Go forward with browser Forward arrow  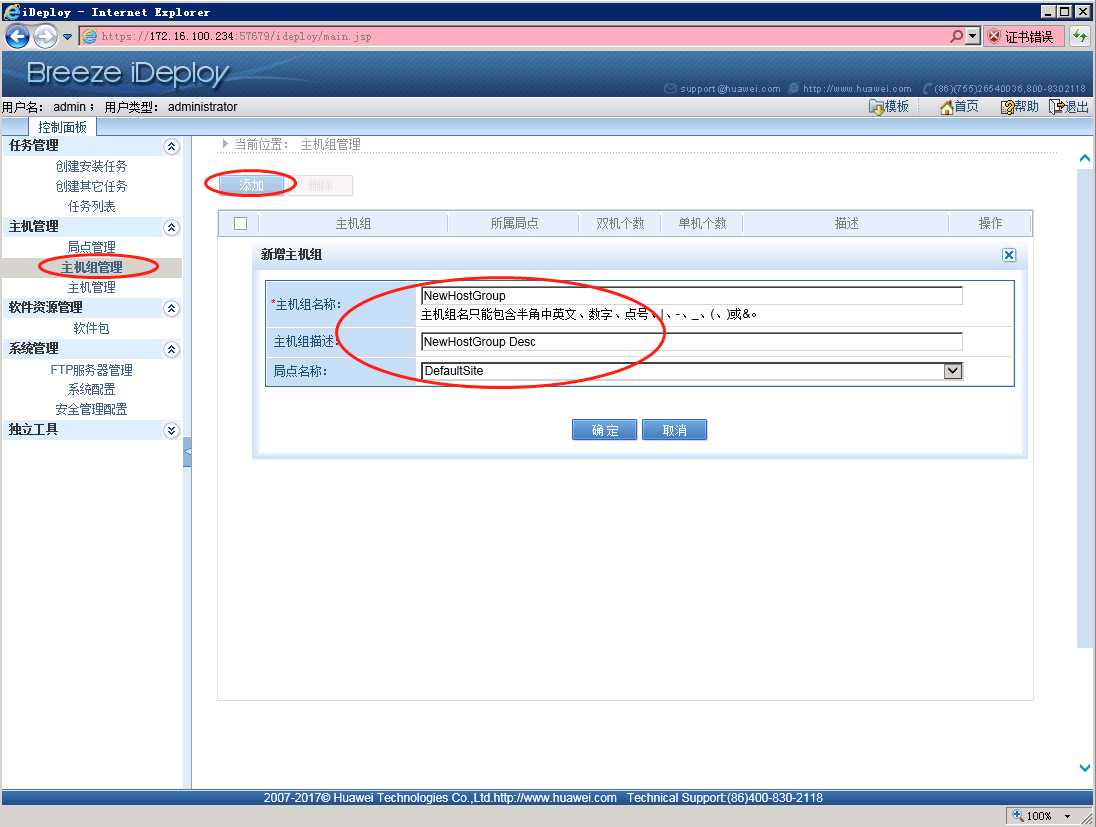45,36
